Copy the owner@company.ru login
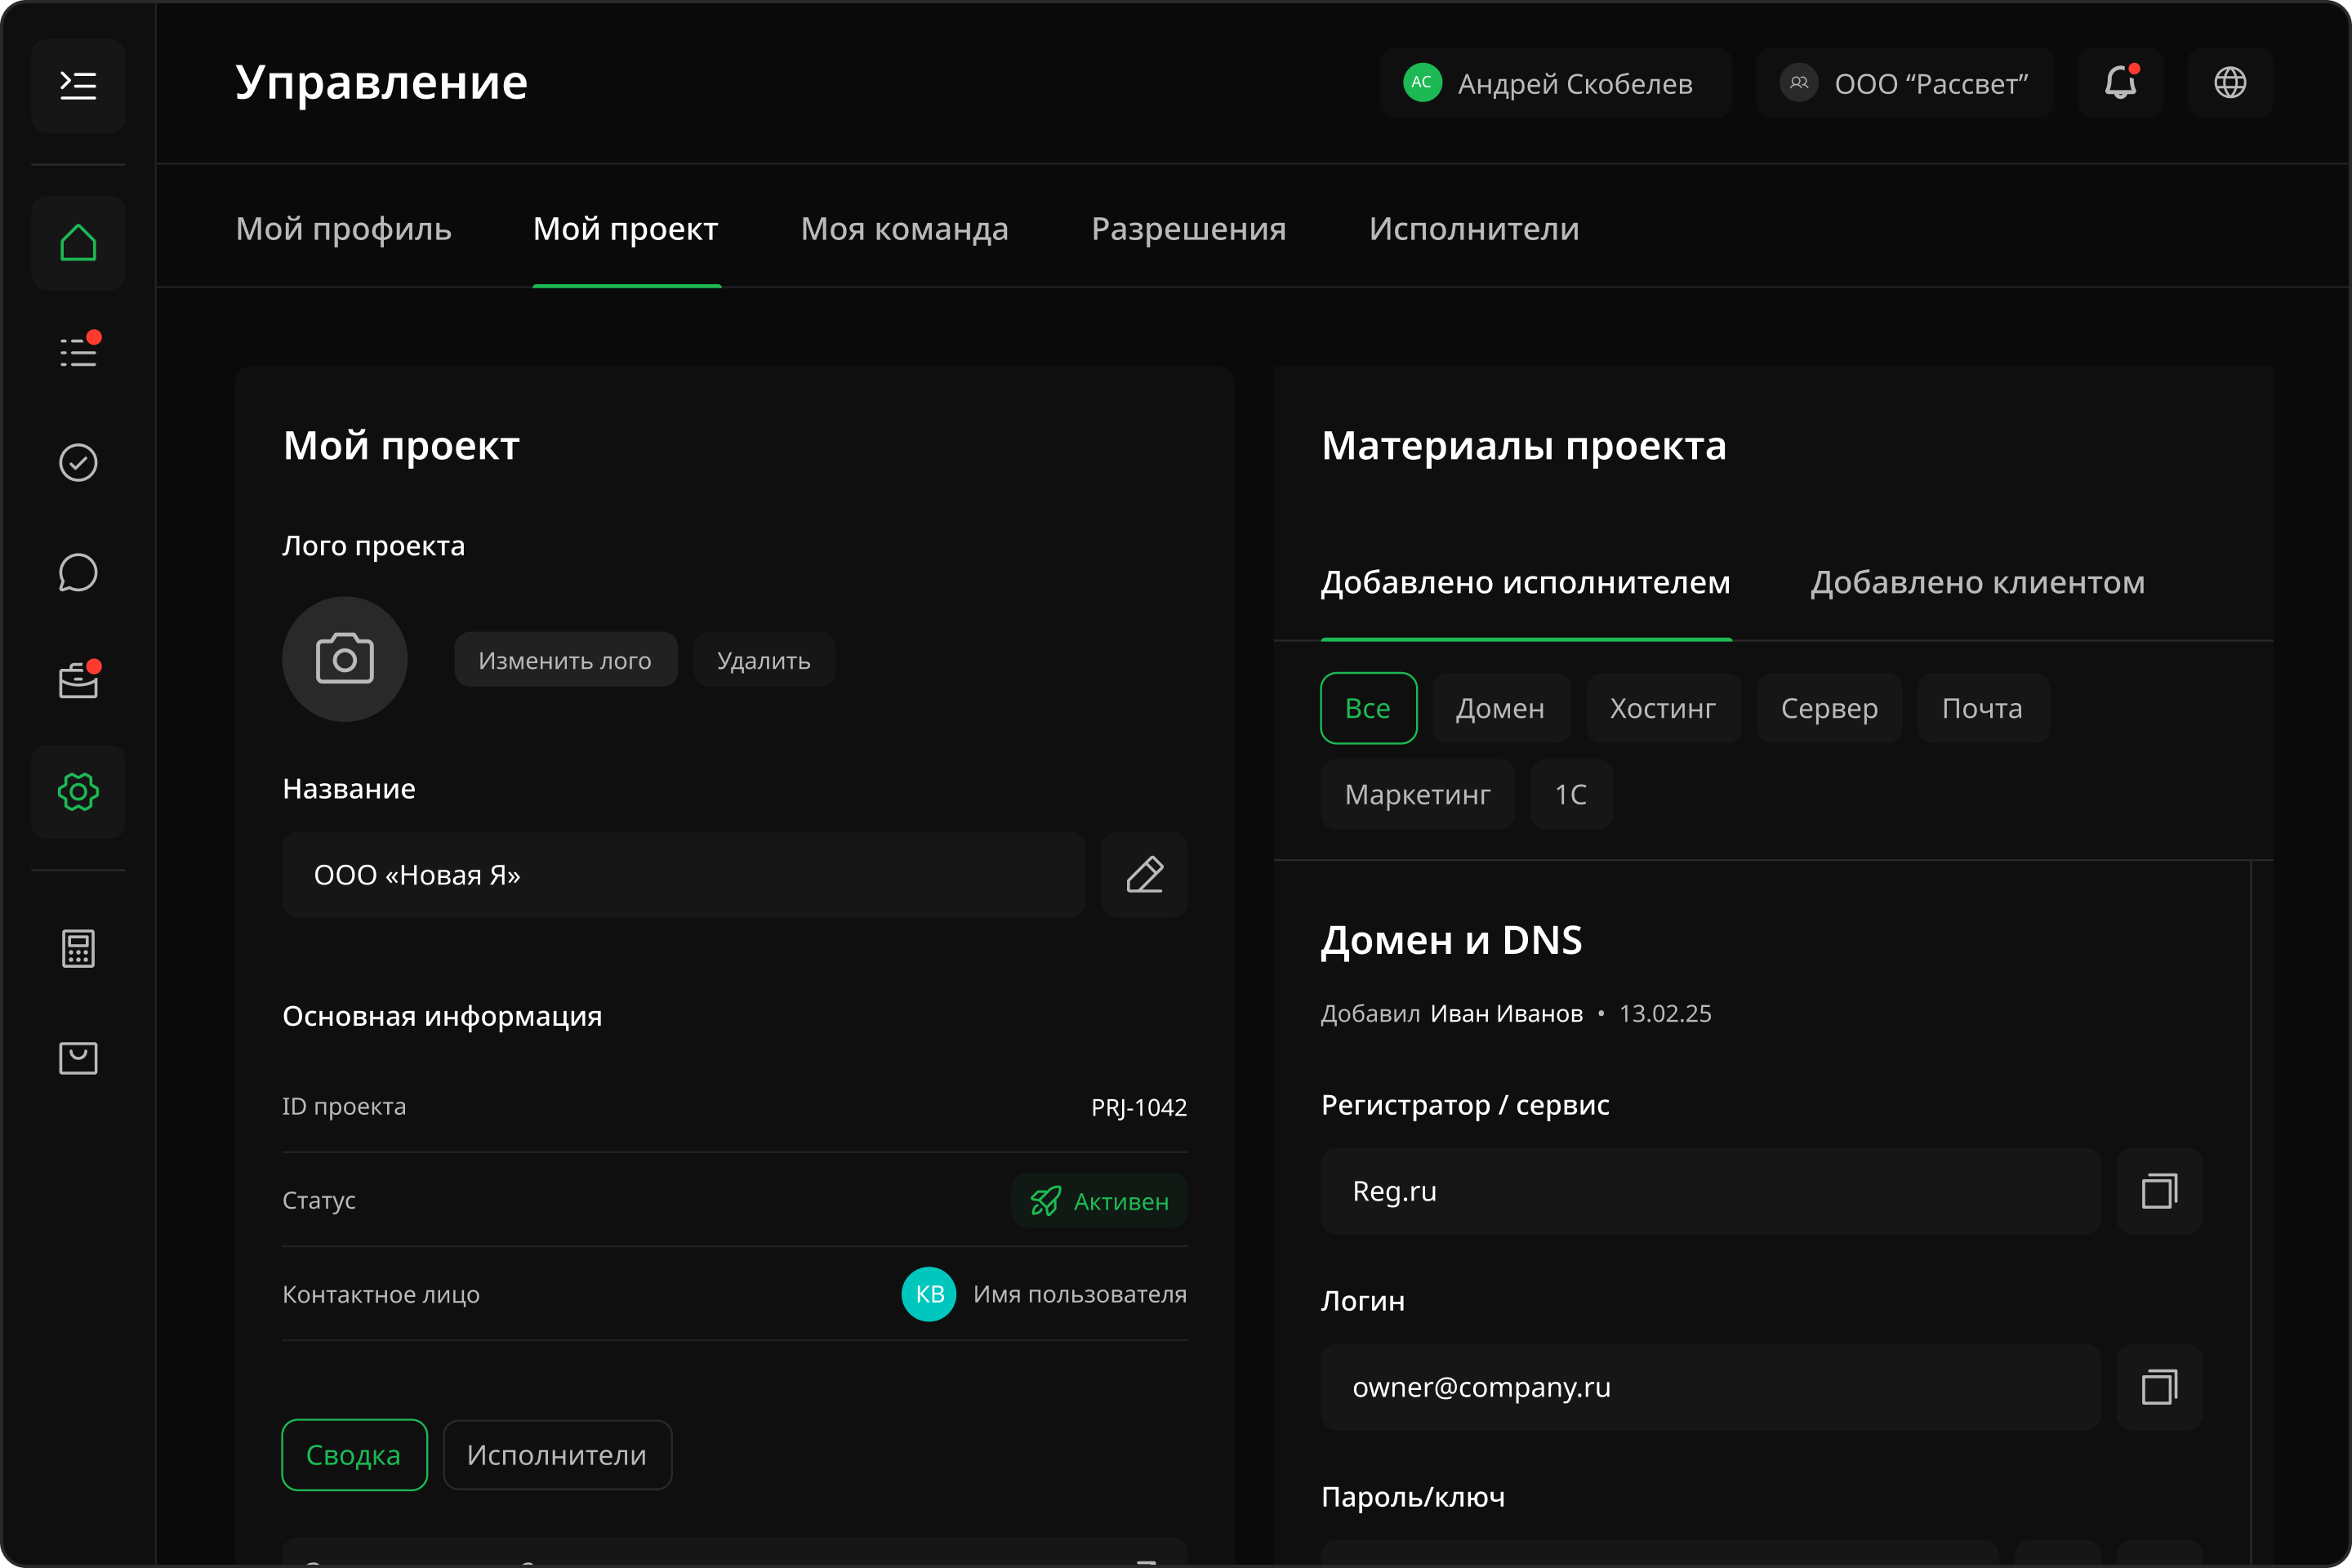2352x1568 pixels. coord(2159,1387)
